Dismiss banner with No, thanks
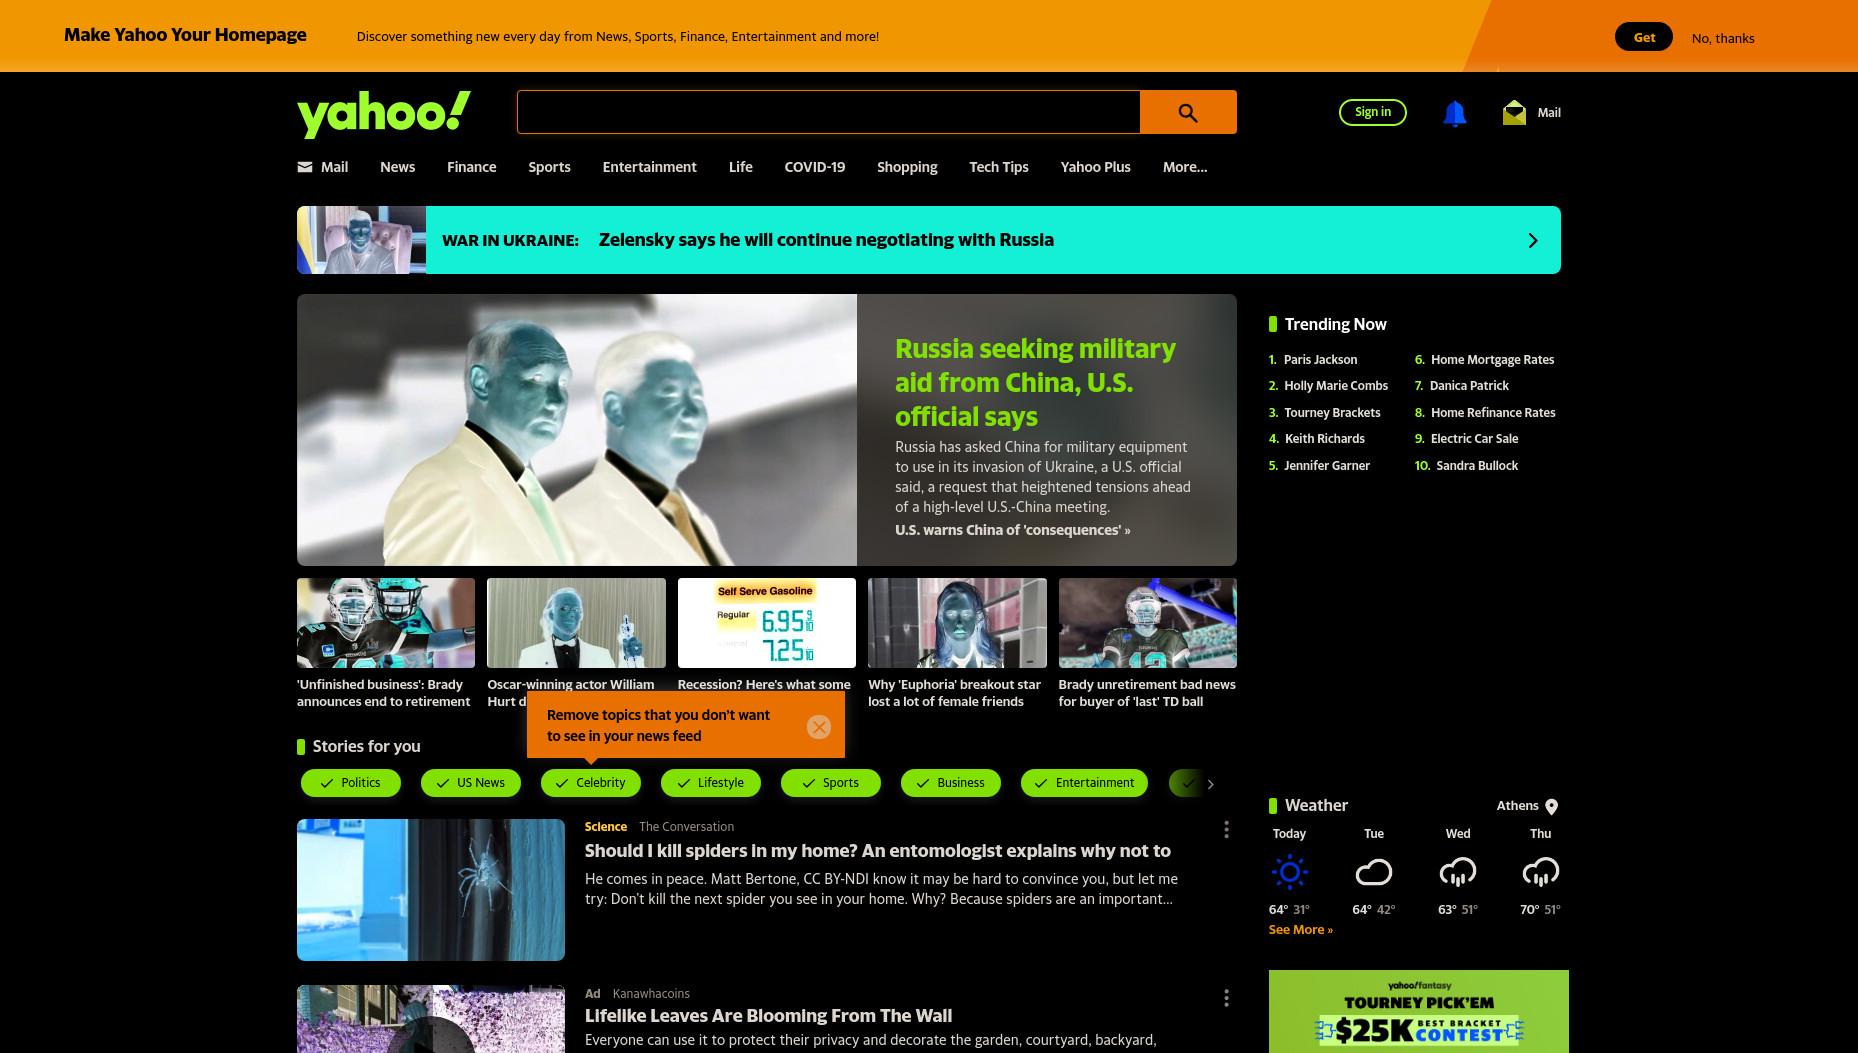1858x1053 pixels. [1723, 38]
